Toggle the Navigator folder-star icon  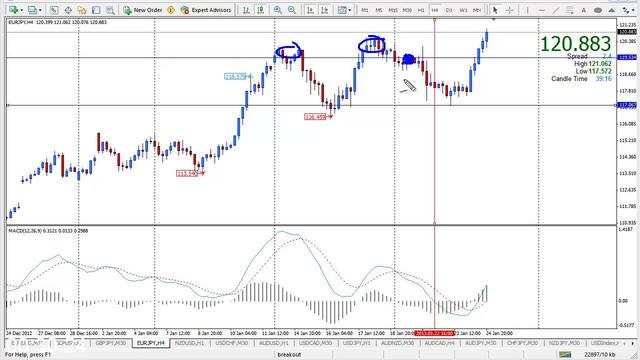[x=82, y=10]
